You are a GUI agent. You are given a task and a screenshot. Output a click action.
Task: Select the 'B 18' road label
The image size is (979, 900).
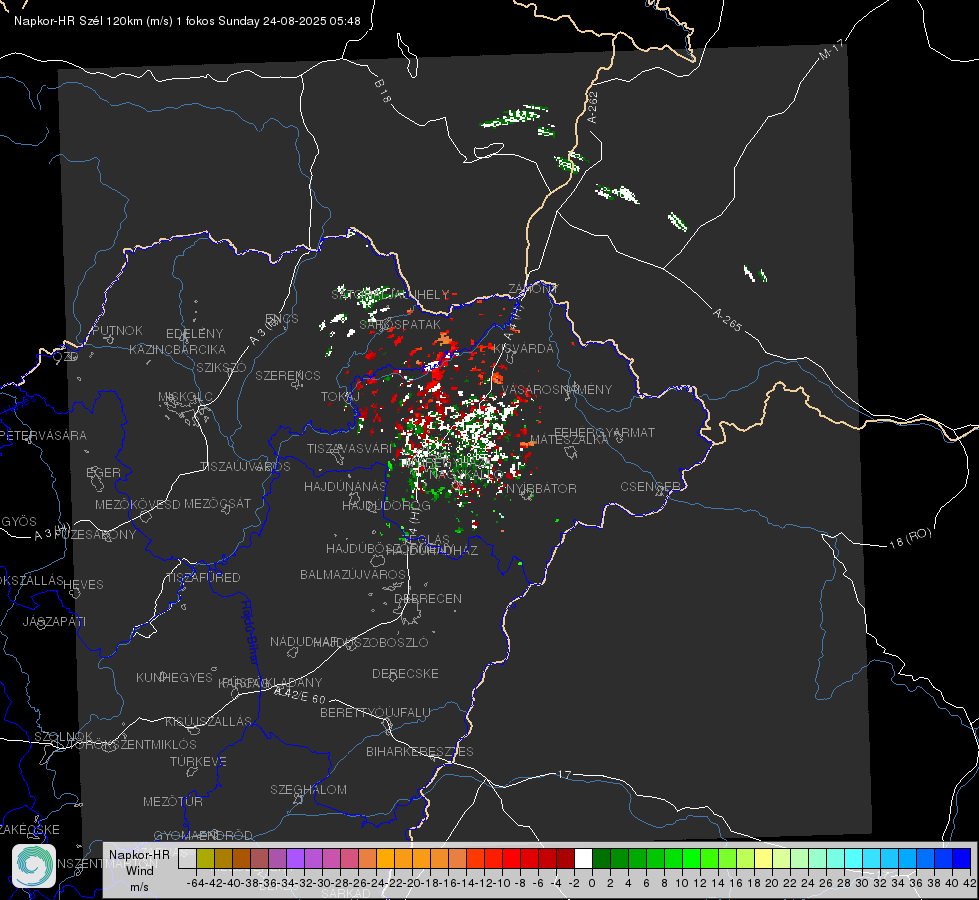[x=383, y=91]
